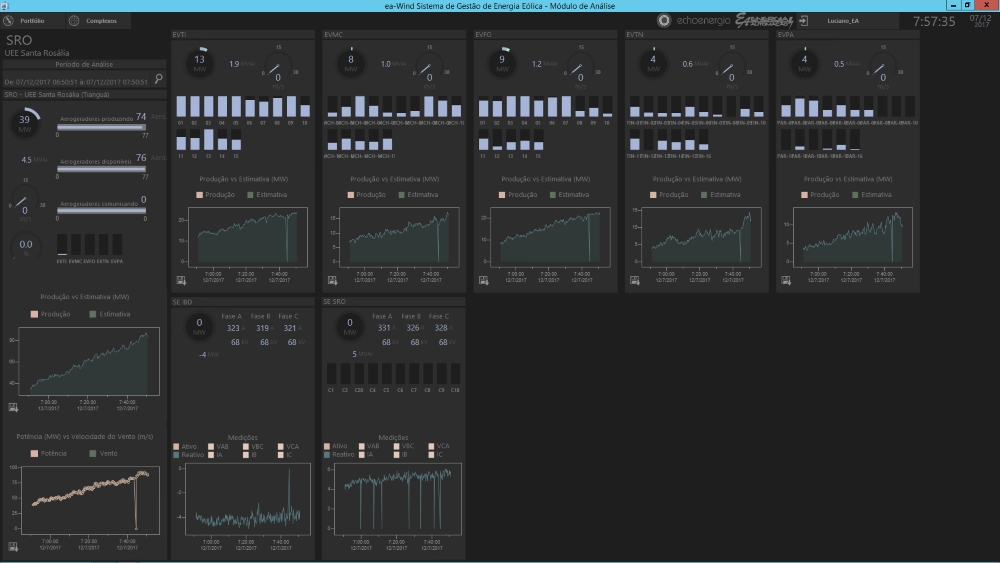Toggle Reativo measurement in the SE IBD panel

pyautogui.click(x=188, y=455)
